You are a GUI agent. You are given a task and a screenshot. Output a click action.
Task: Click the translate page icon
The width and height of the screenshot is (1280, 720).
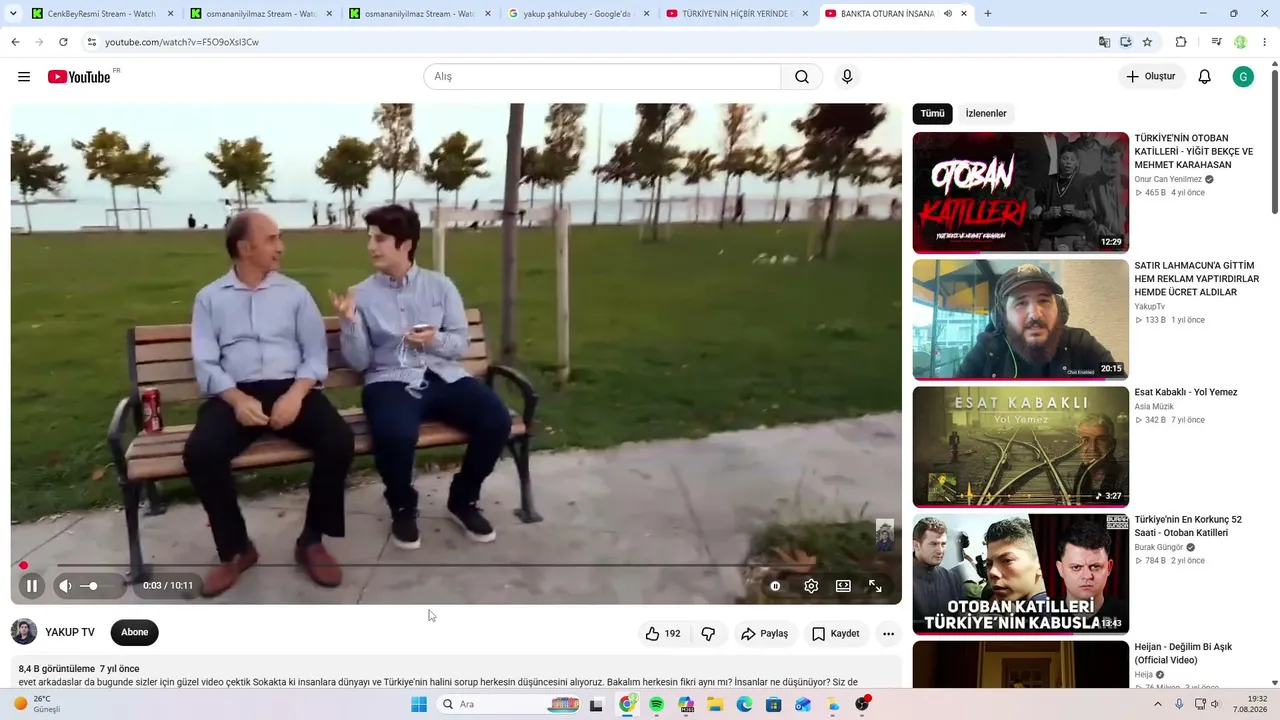pyautogui.click(x=1104, y=42)
